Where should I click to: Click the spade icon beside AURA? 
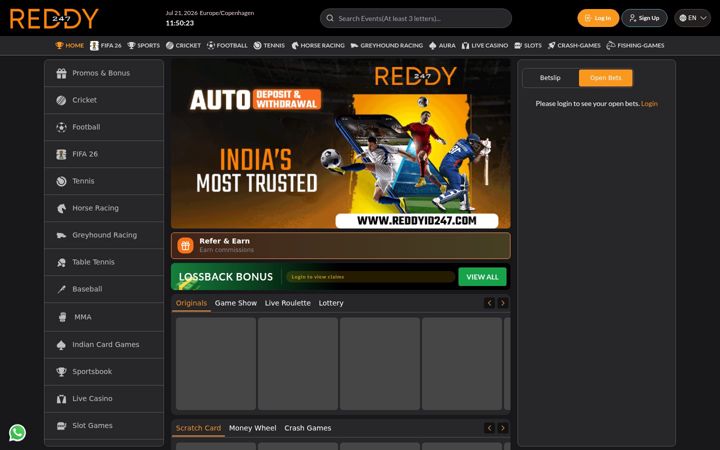click(433, 45)
